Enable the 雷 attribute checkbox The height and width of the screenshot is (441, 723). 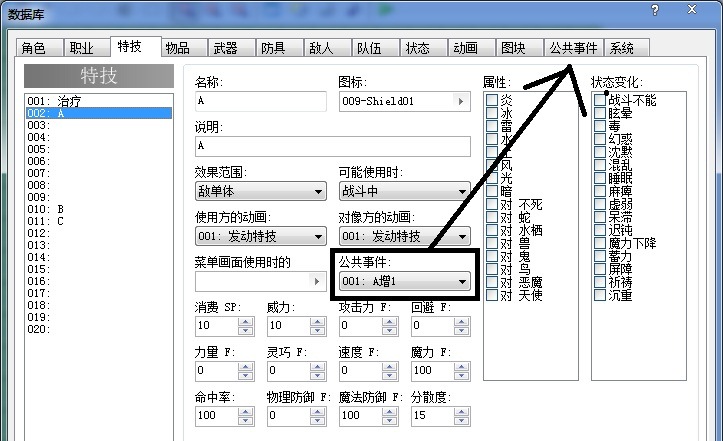pyautogui.click(x=492, y=126)
